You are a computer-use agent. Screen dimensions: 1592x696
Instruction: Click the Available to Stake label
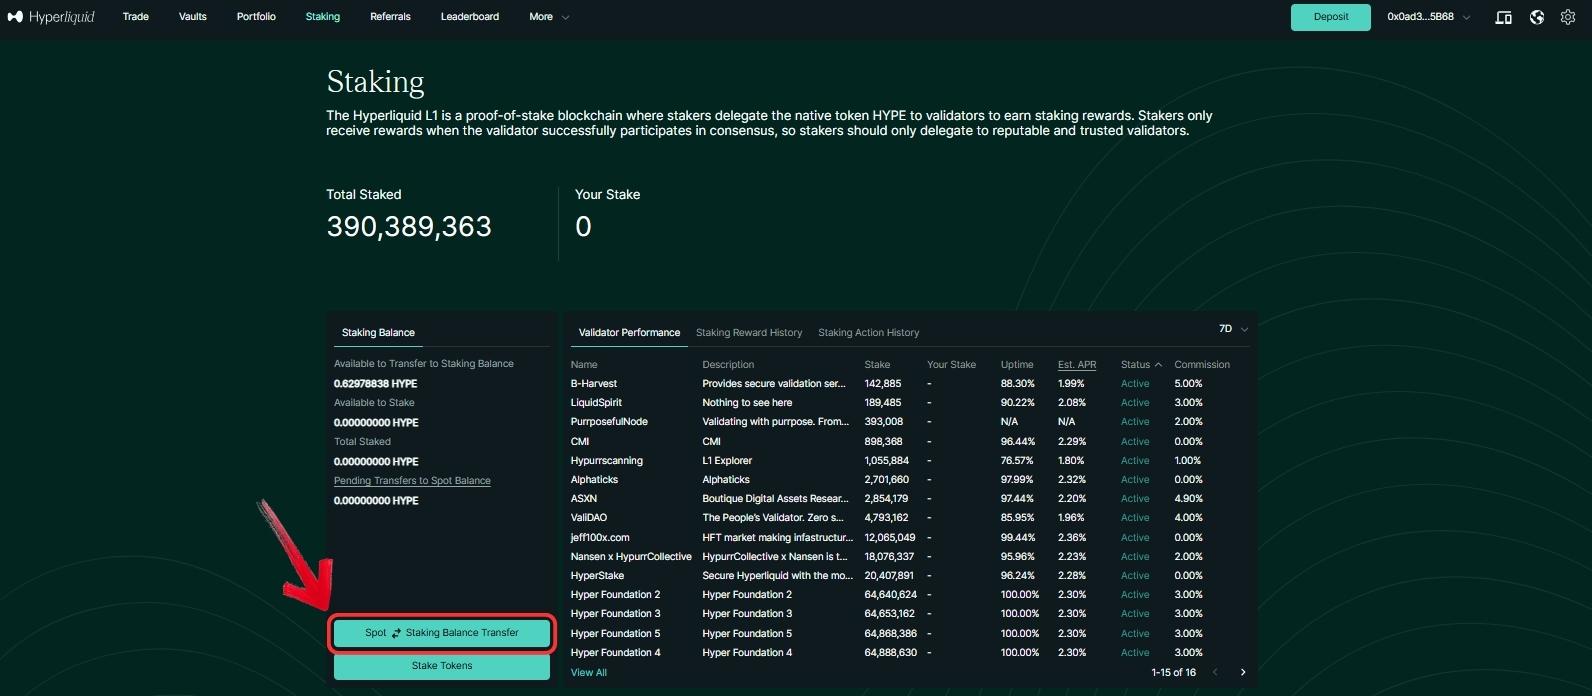coord(374,403)
